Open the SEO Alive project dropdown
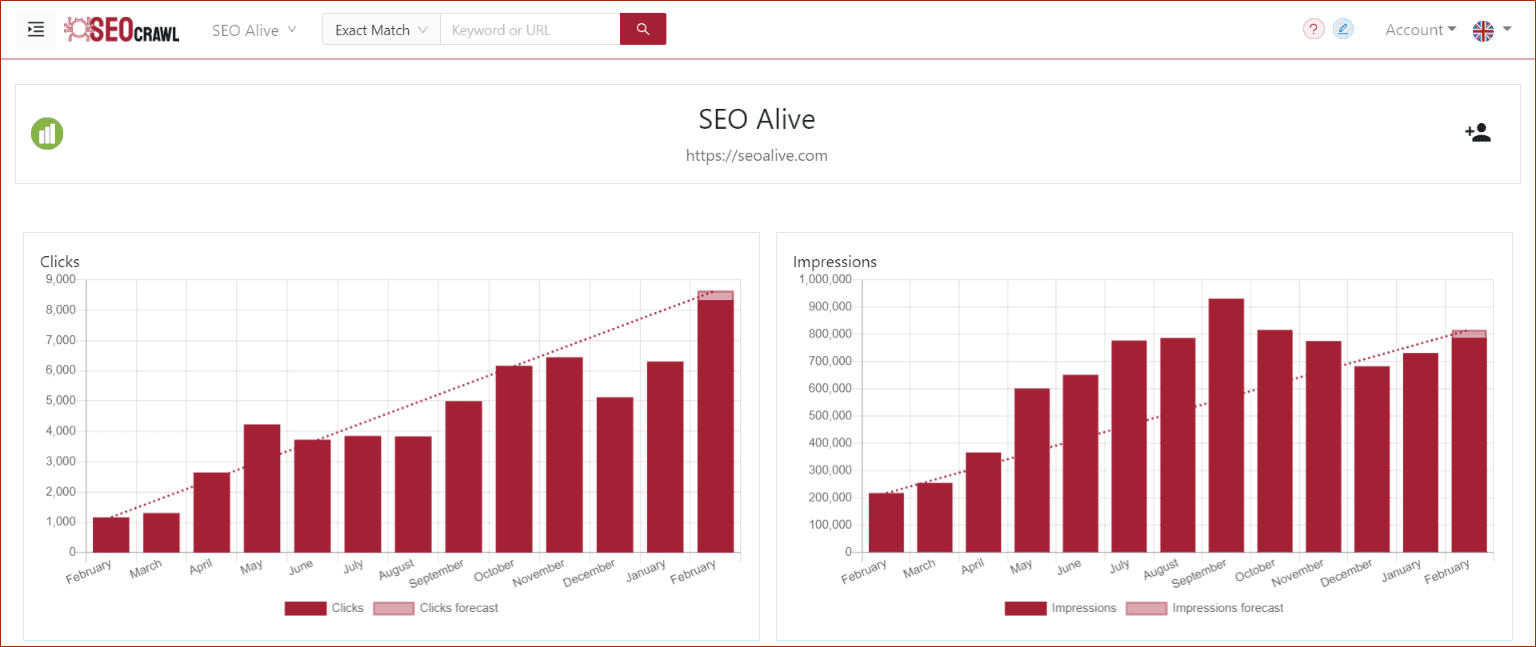1536x647 pixels. pyautogui.click(x=254, y=30)
